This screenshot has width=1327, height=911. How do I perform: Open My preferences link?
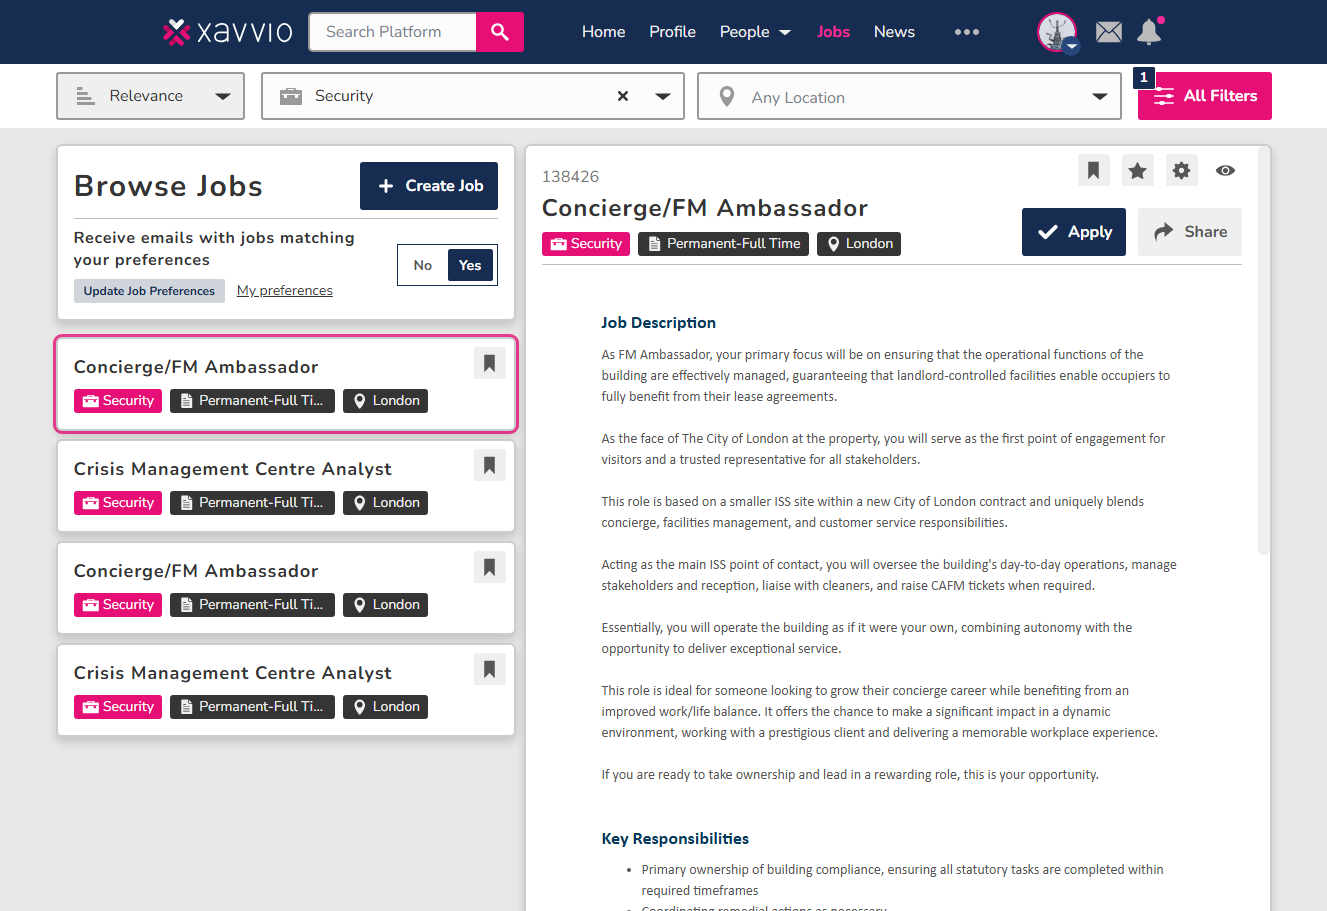coord(285,291)
